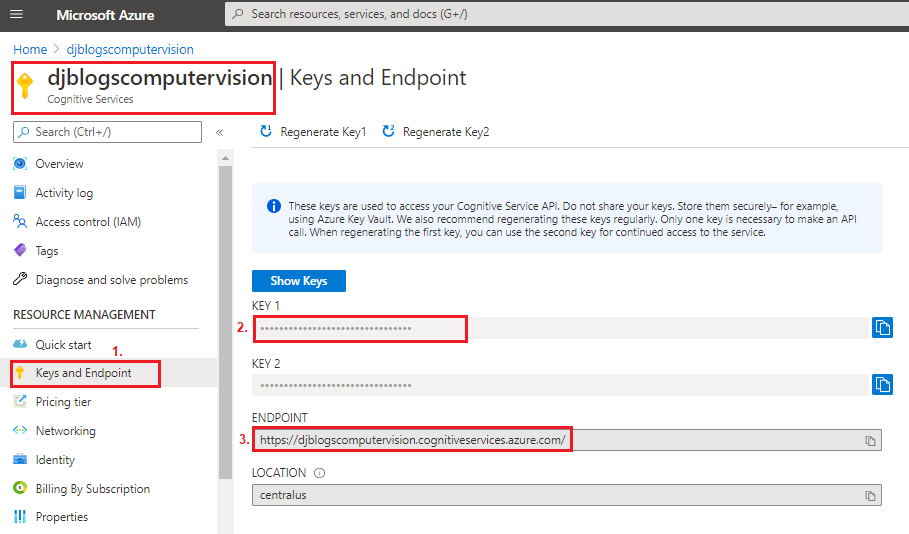
Task: Click the Regenerate Key1 refresh icon
Action: [266, 132]
